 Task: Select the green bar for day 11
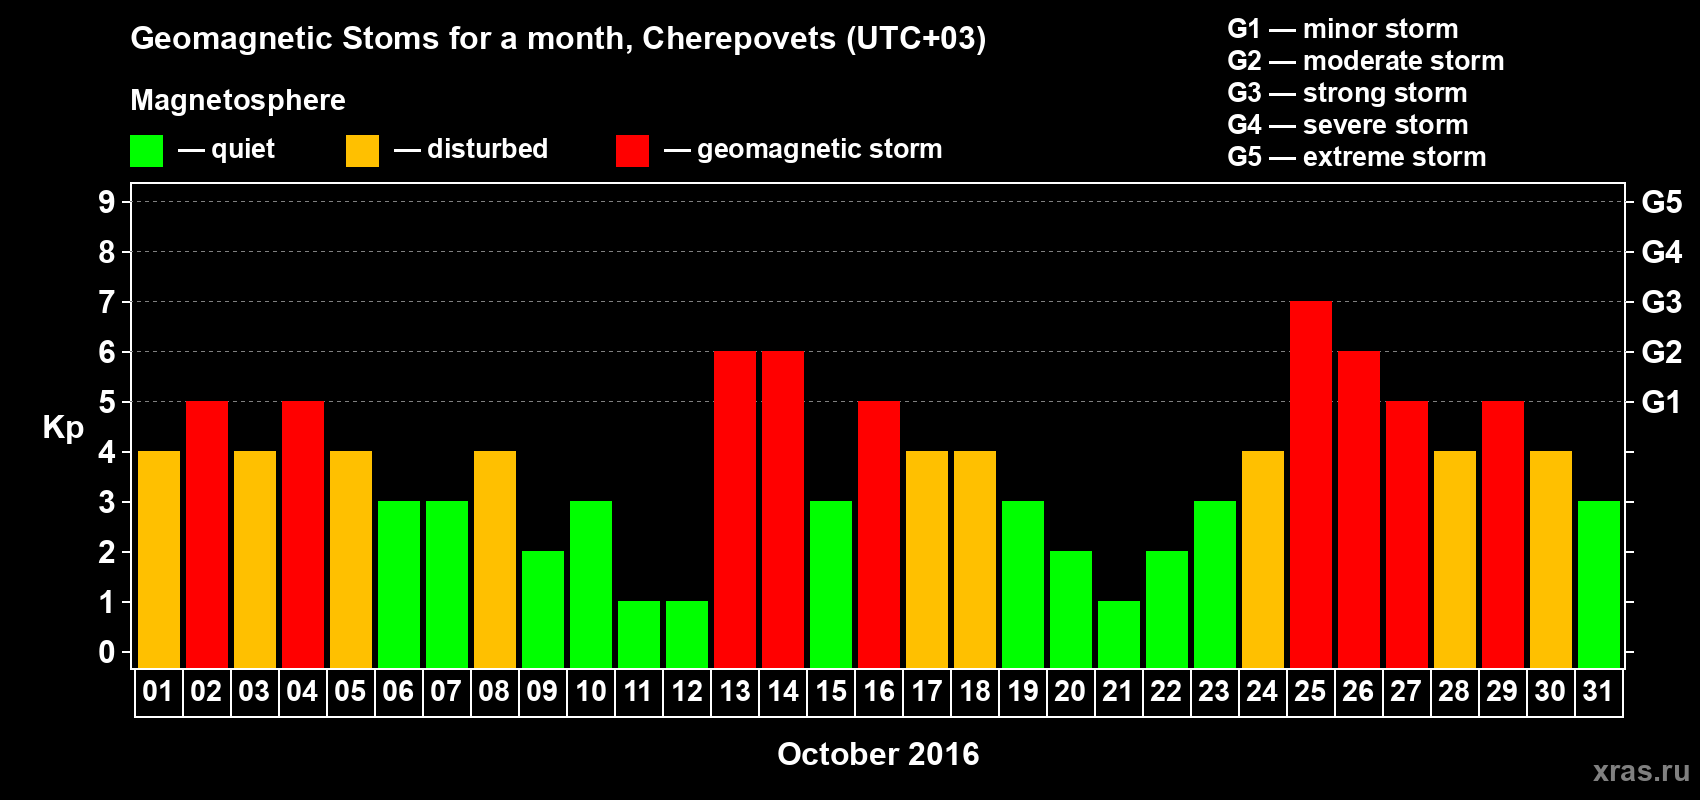639,634
